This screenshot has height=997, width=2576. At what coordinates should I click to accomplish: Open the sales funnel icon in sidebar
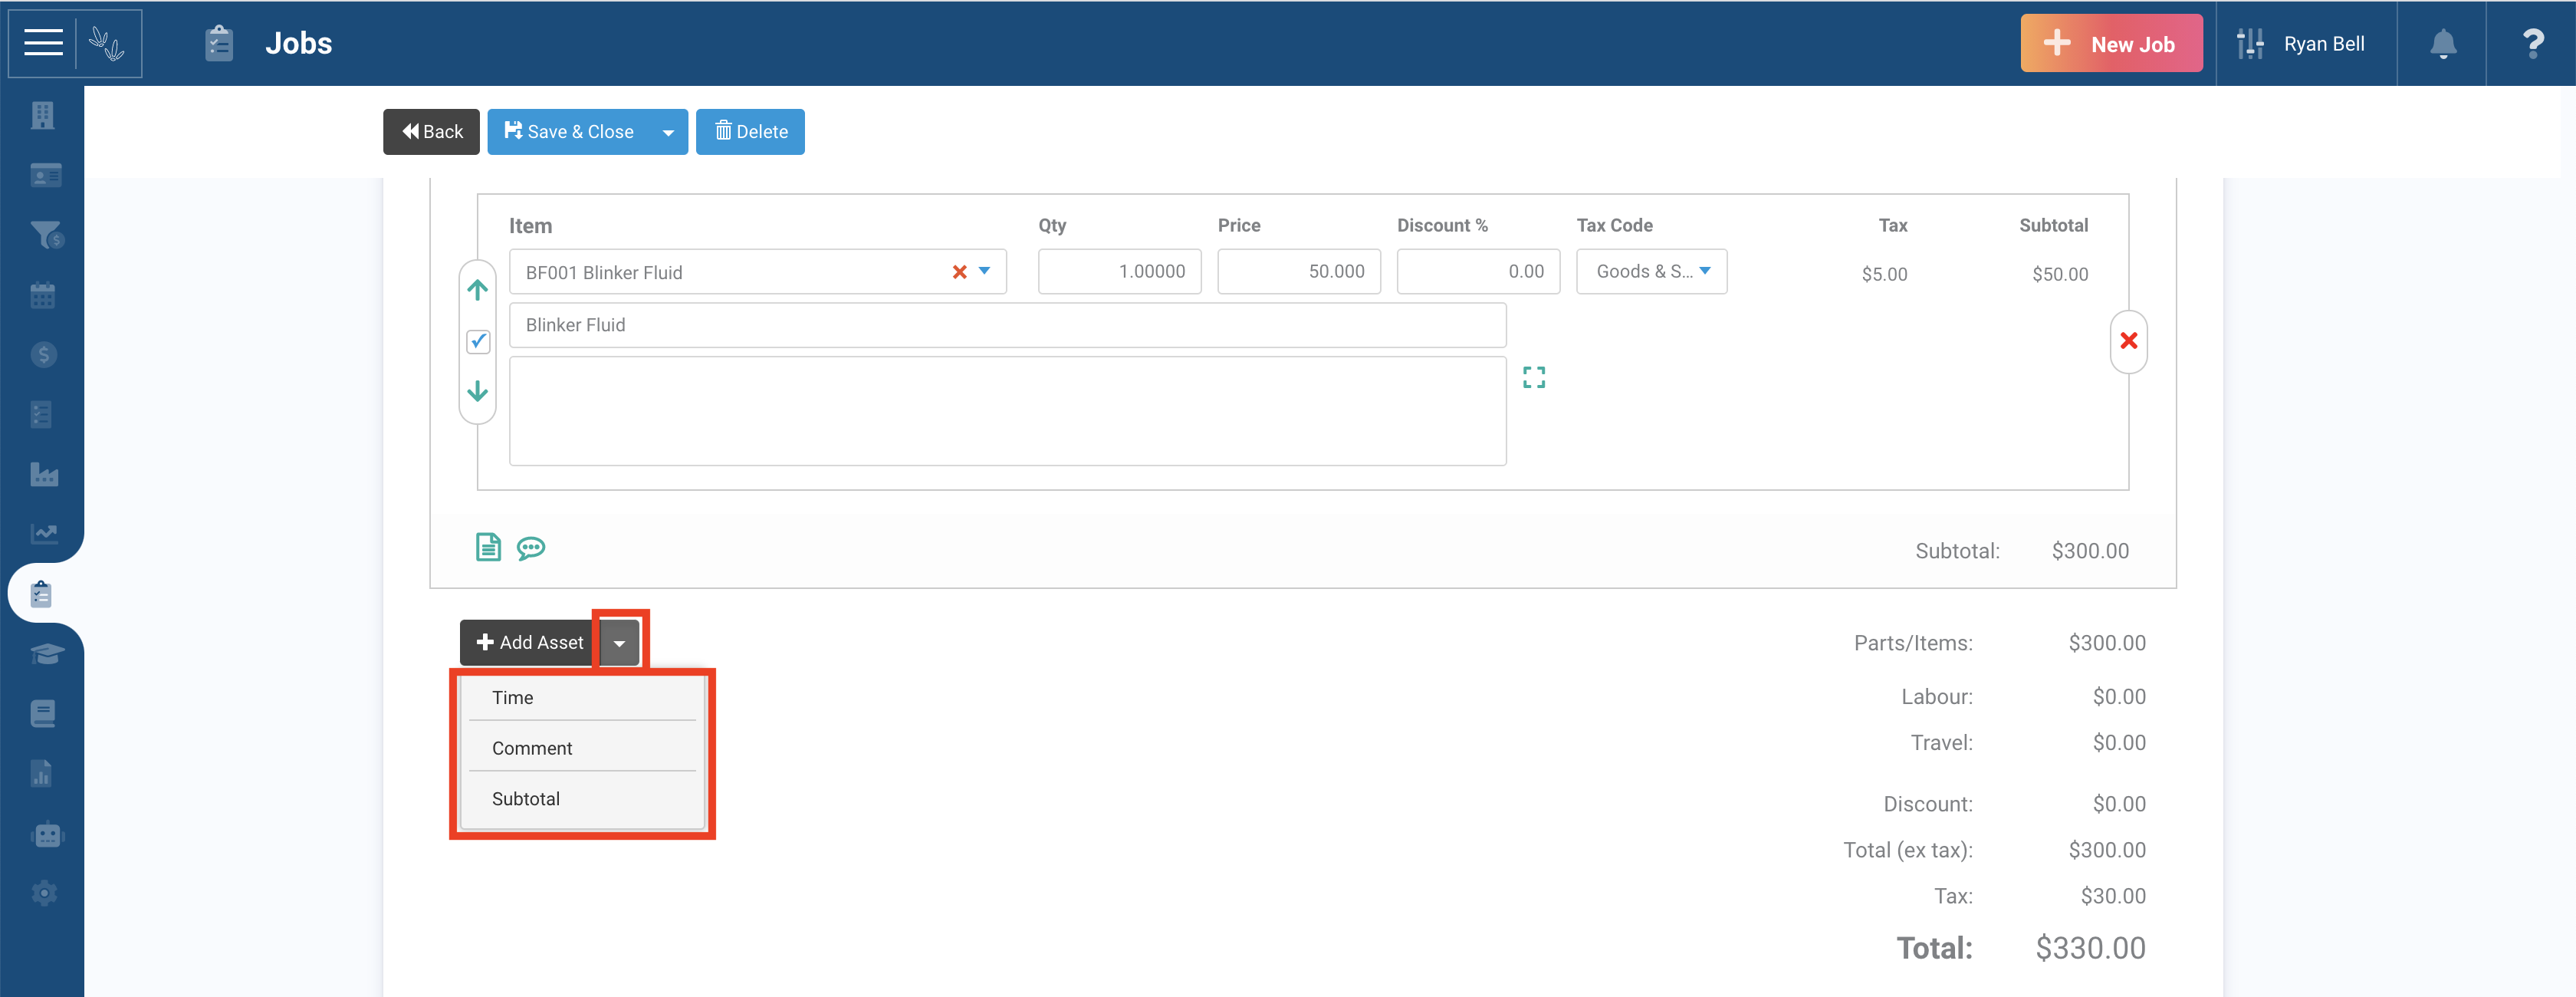pyautogui.click(x=46, y=235)
